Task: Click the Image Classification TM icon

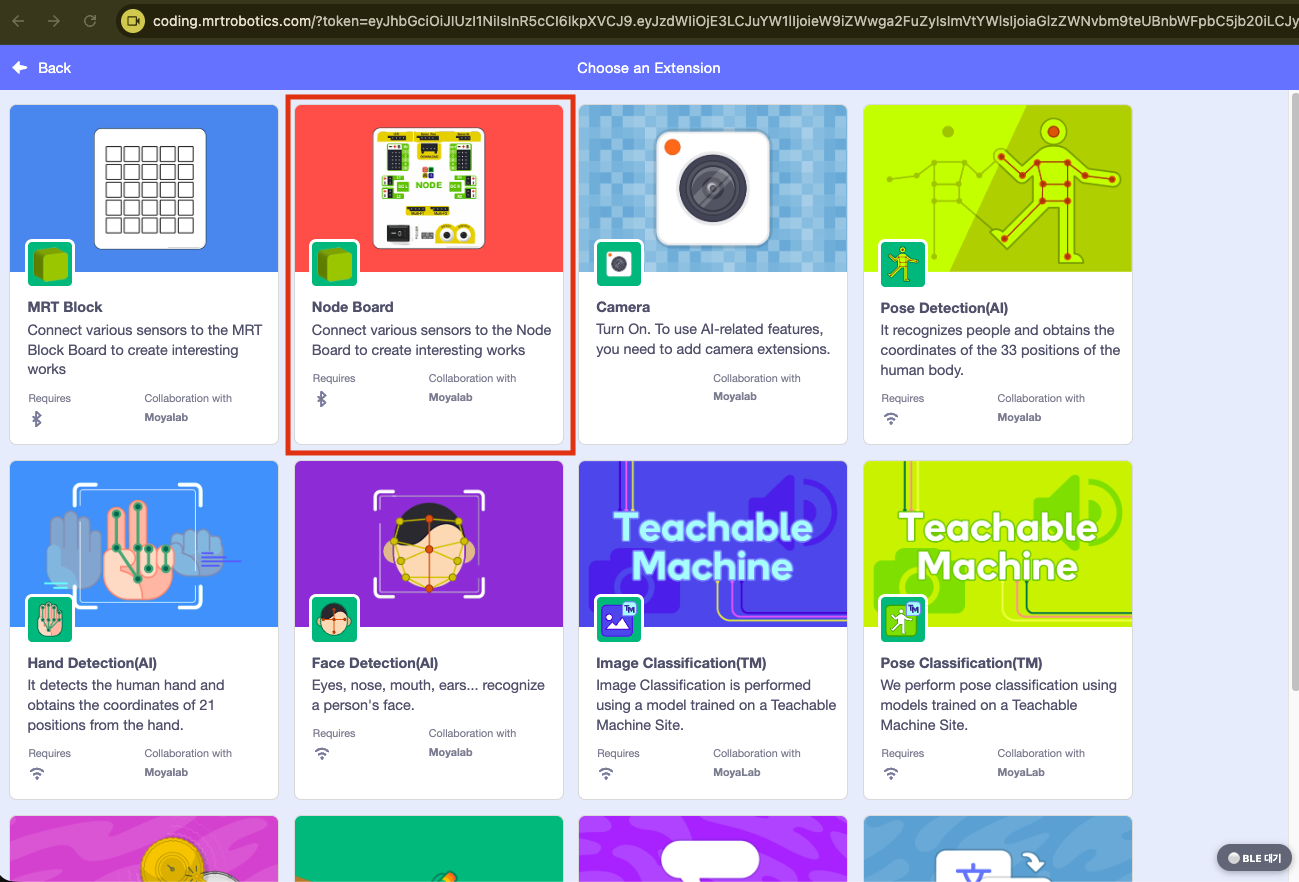Action: pos(619,620)
